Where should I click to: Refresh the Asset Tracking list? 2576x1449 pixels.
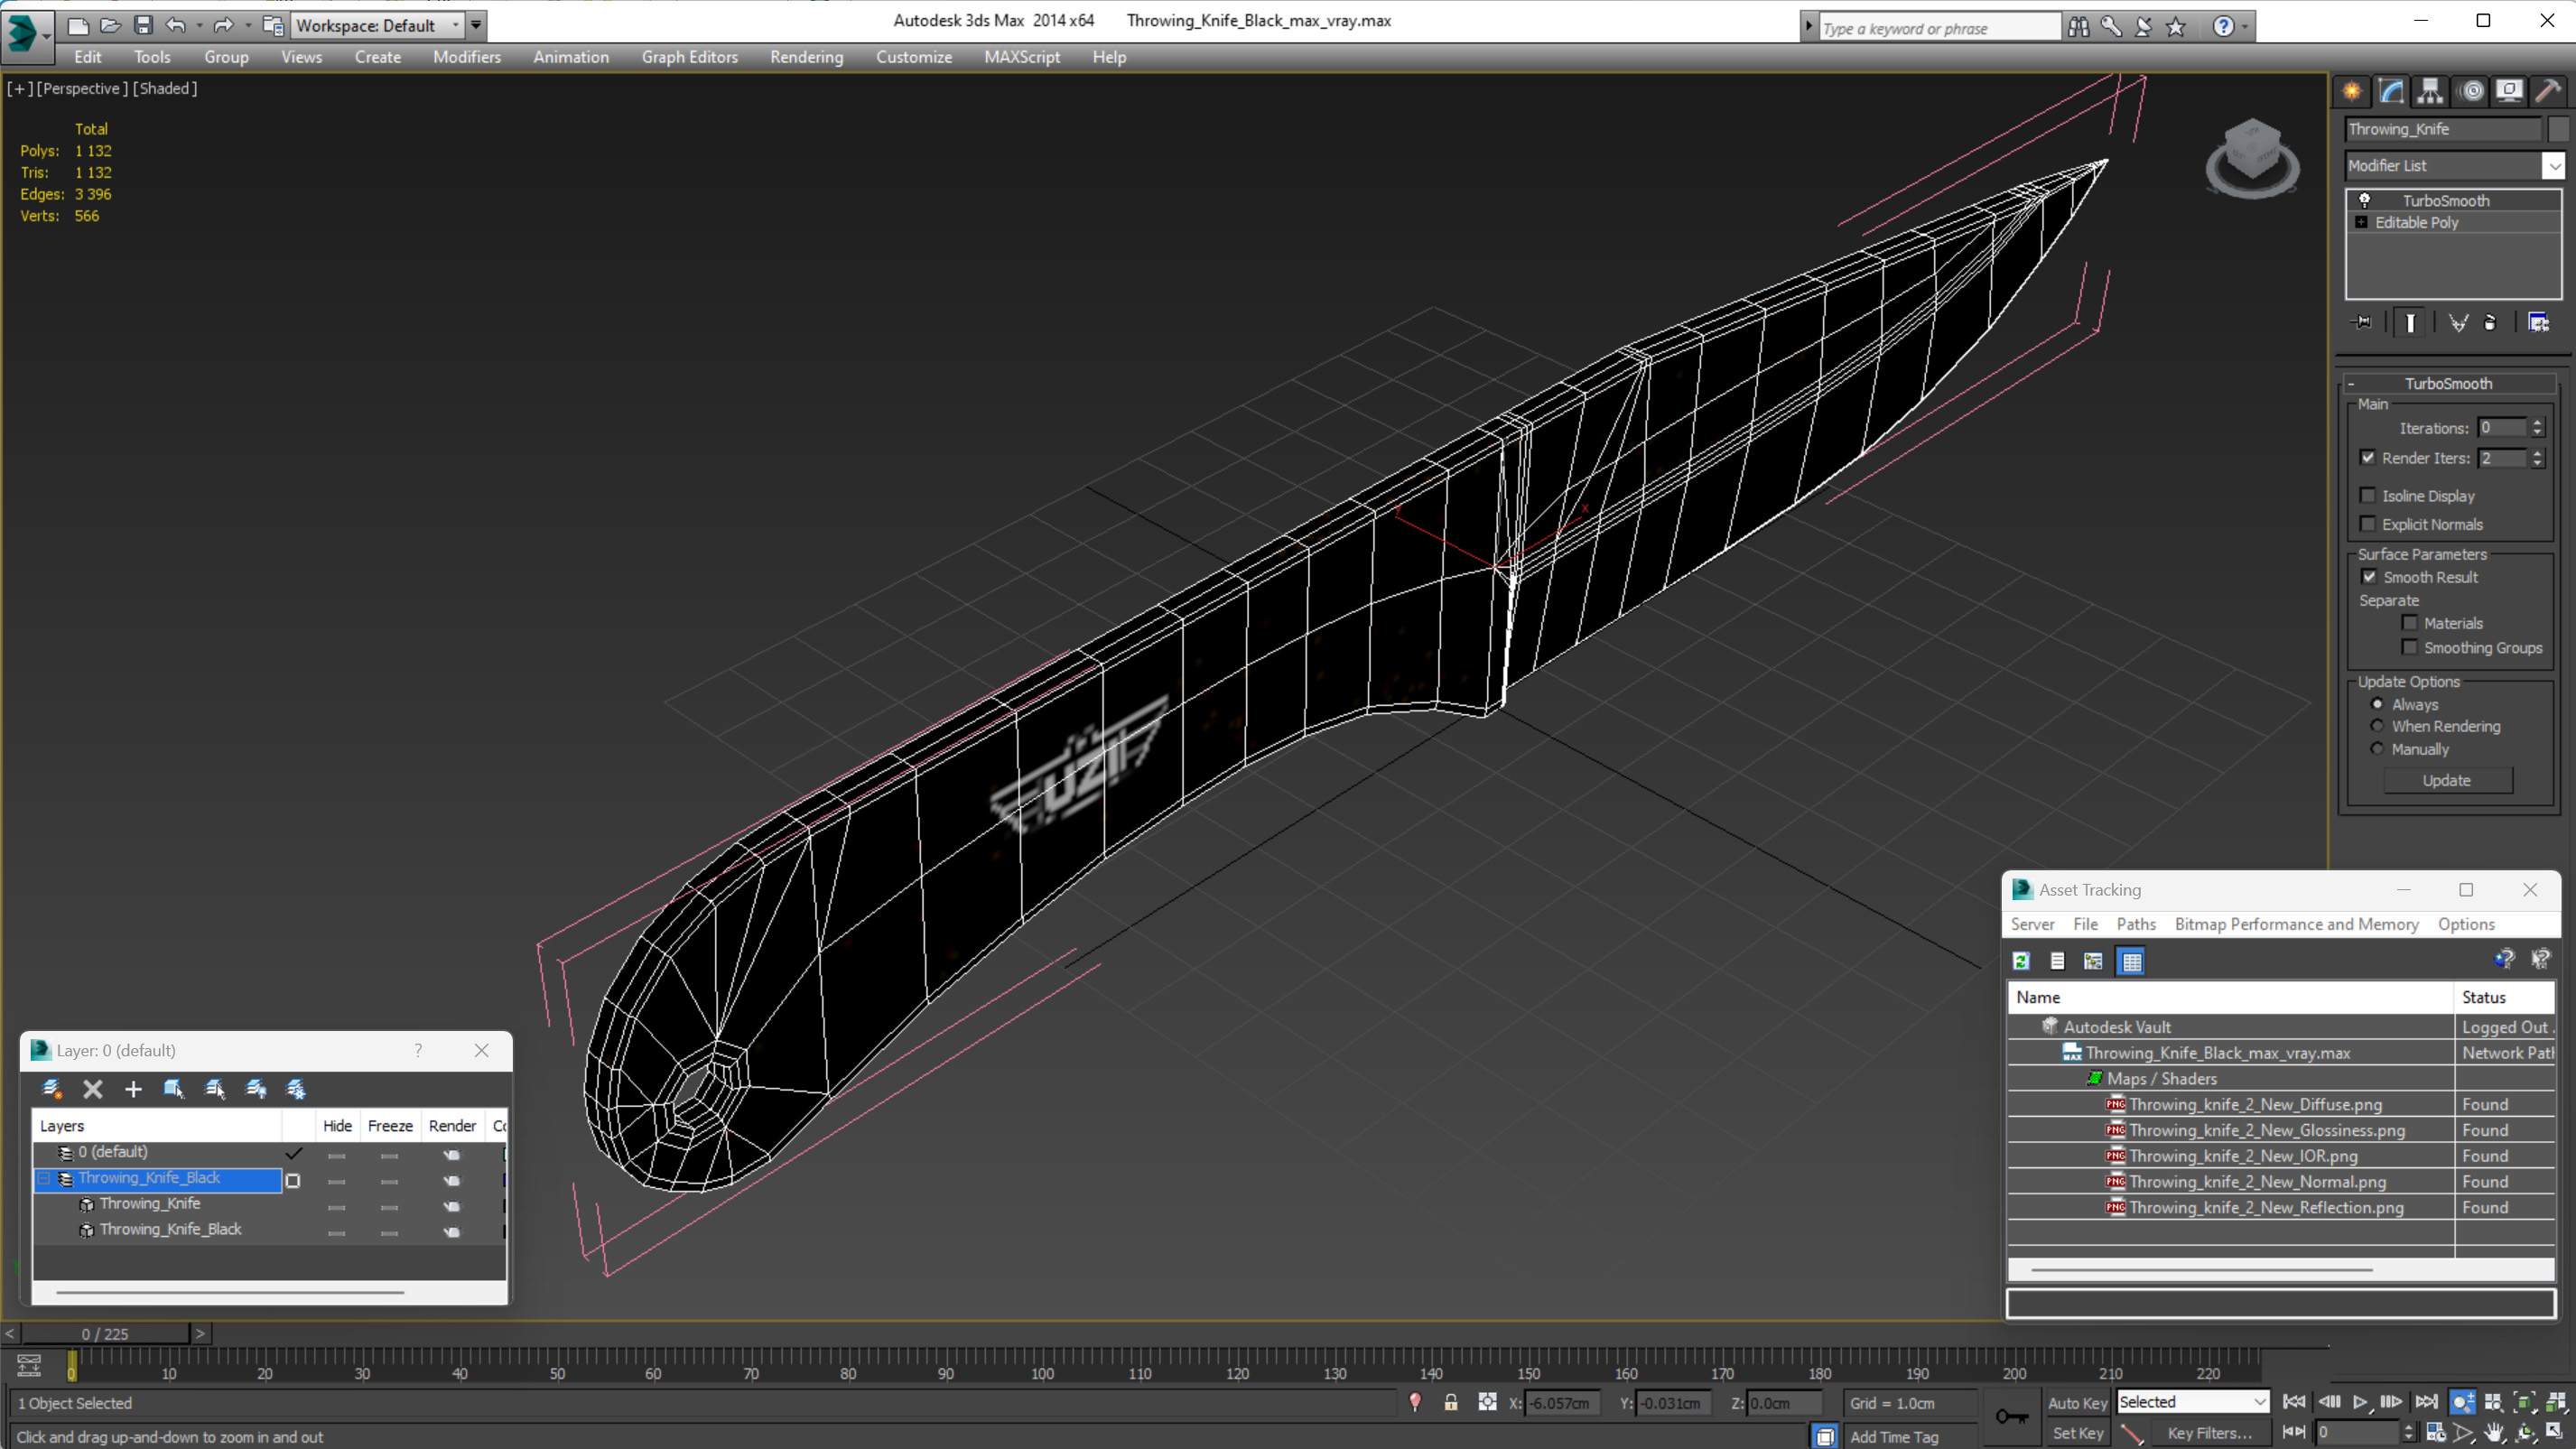click(2021, 961)
